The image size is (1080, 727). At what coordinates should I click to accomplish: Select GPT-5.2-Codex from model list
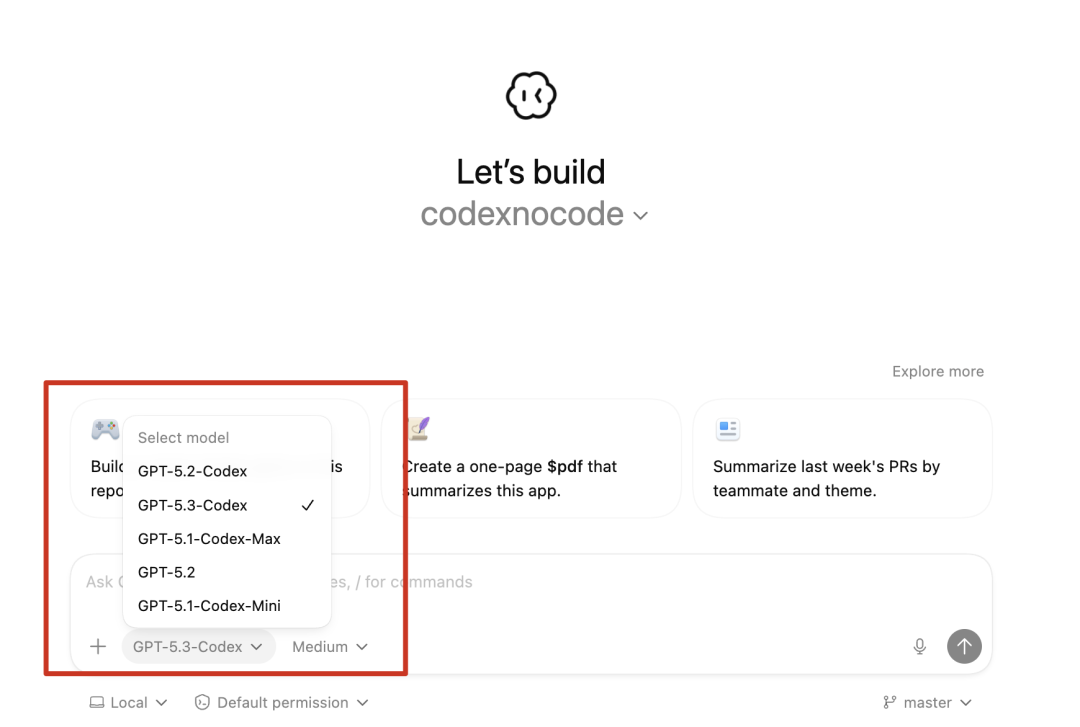coord(192,471)
